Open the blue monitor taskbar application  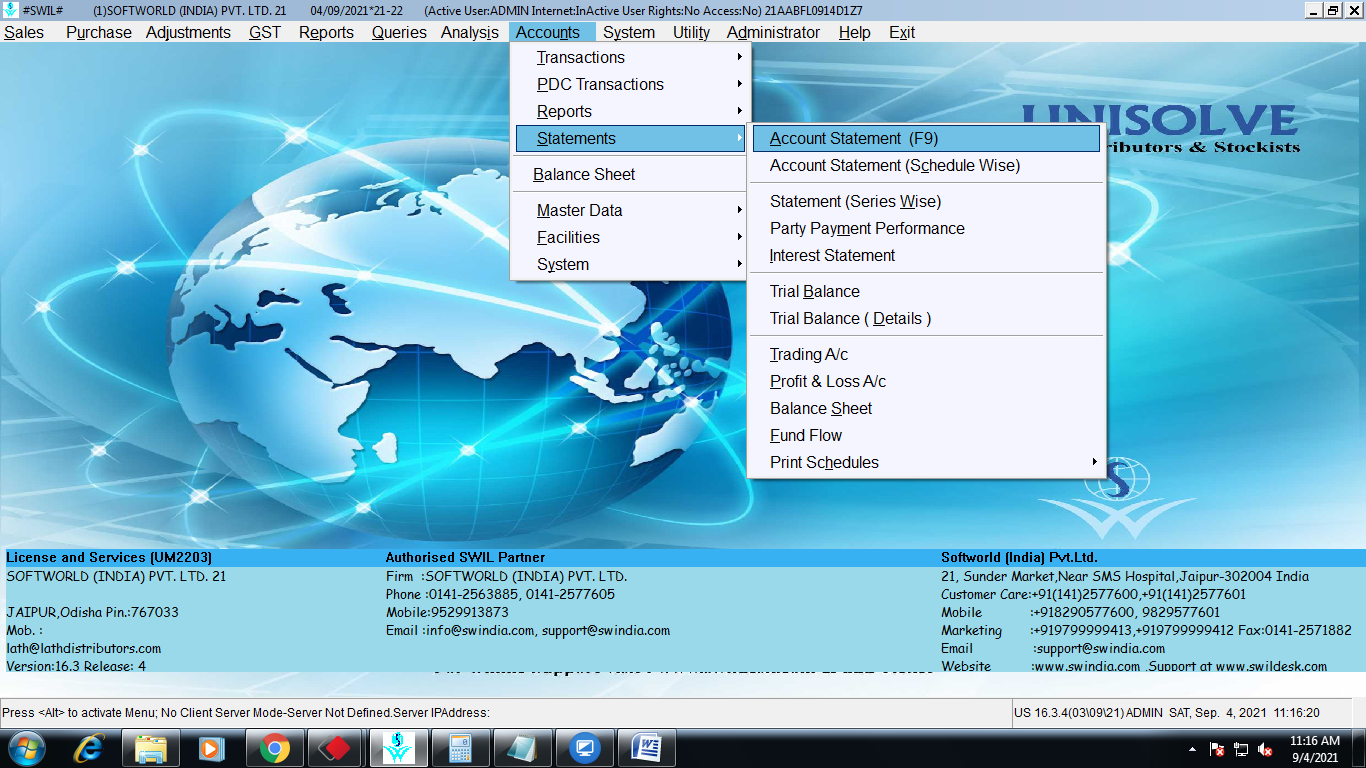coord(584,748)
